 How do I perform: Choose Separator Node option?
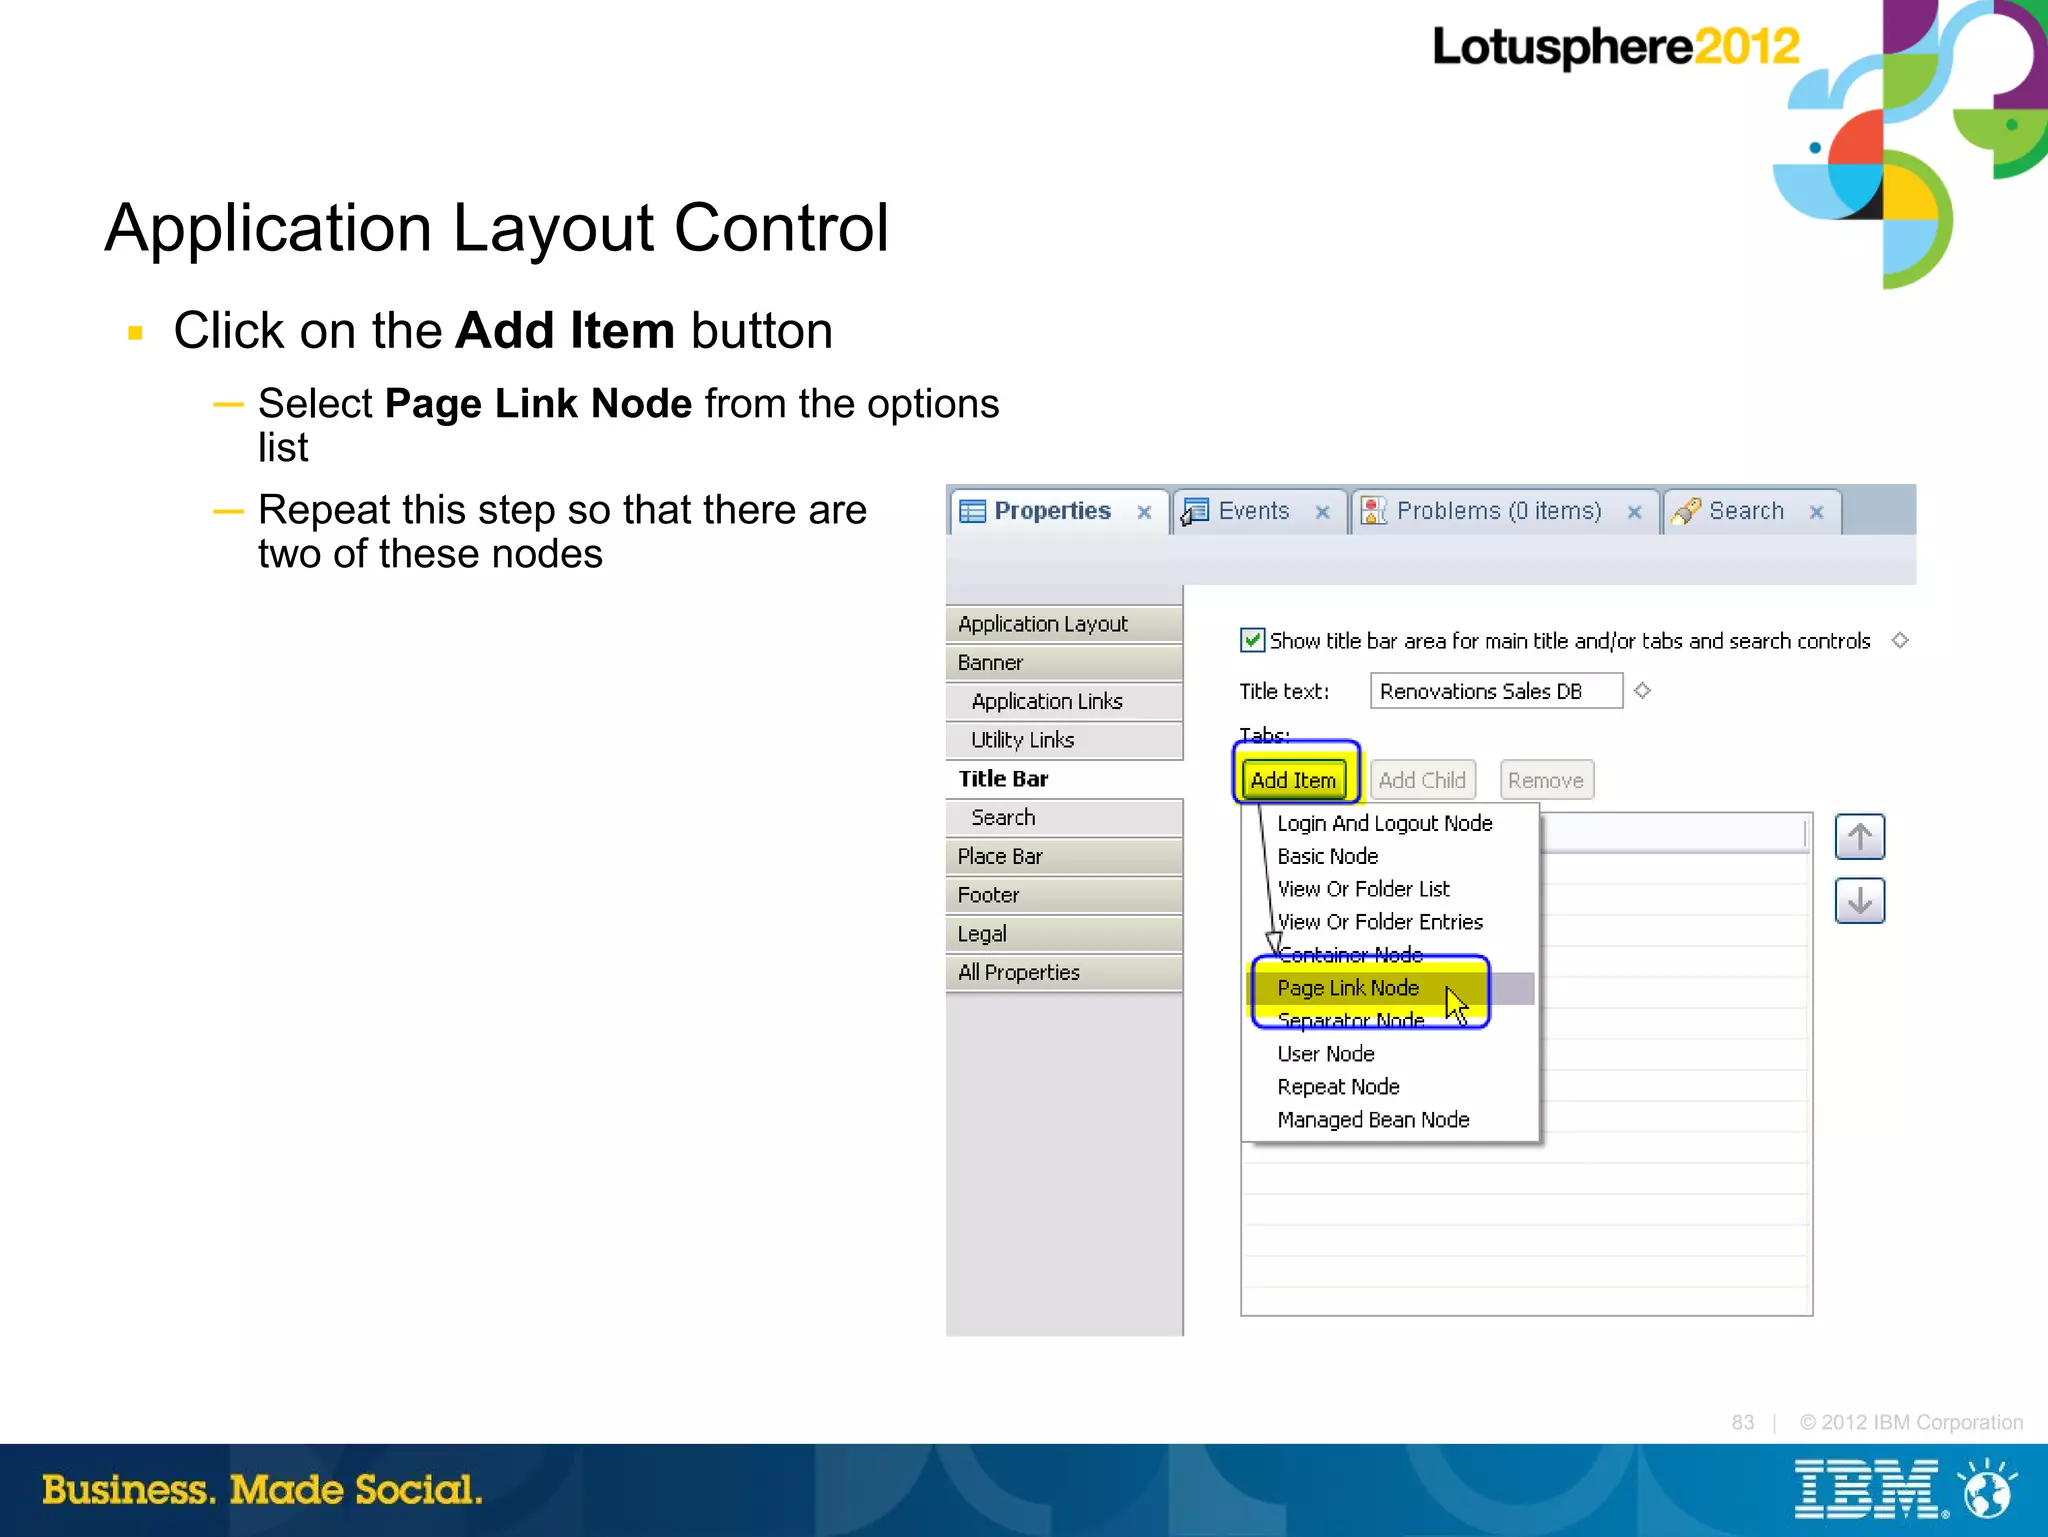point(1390,1021)
